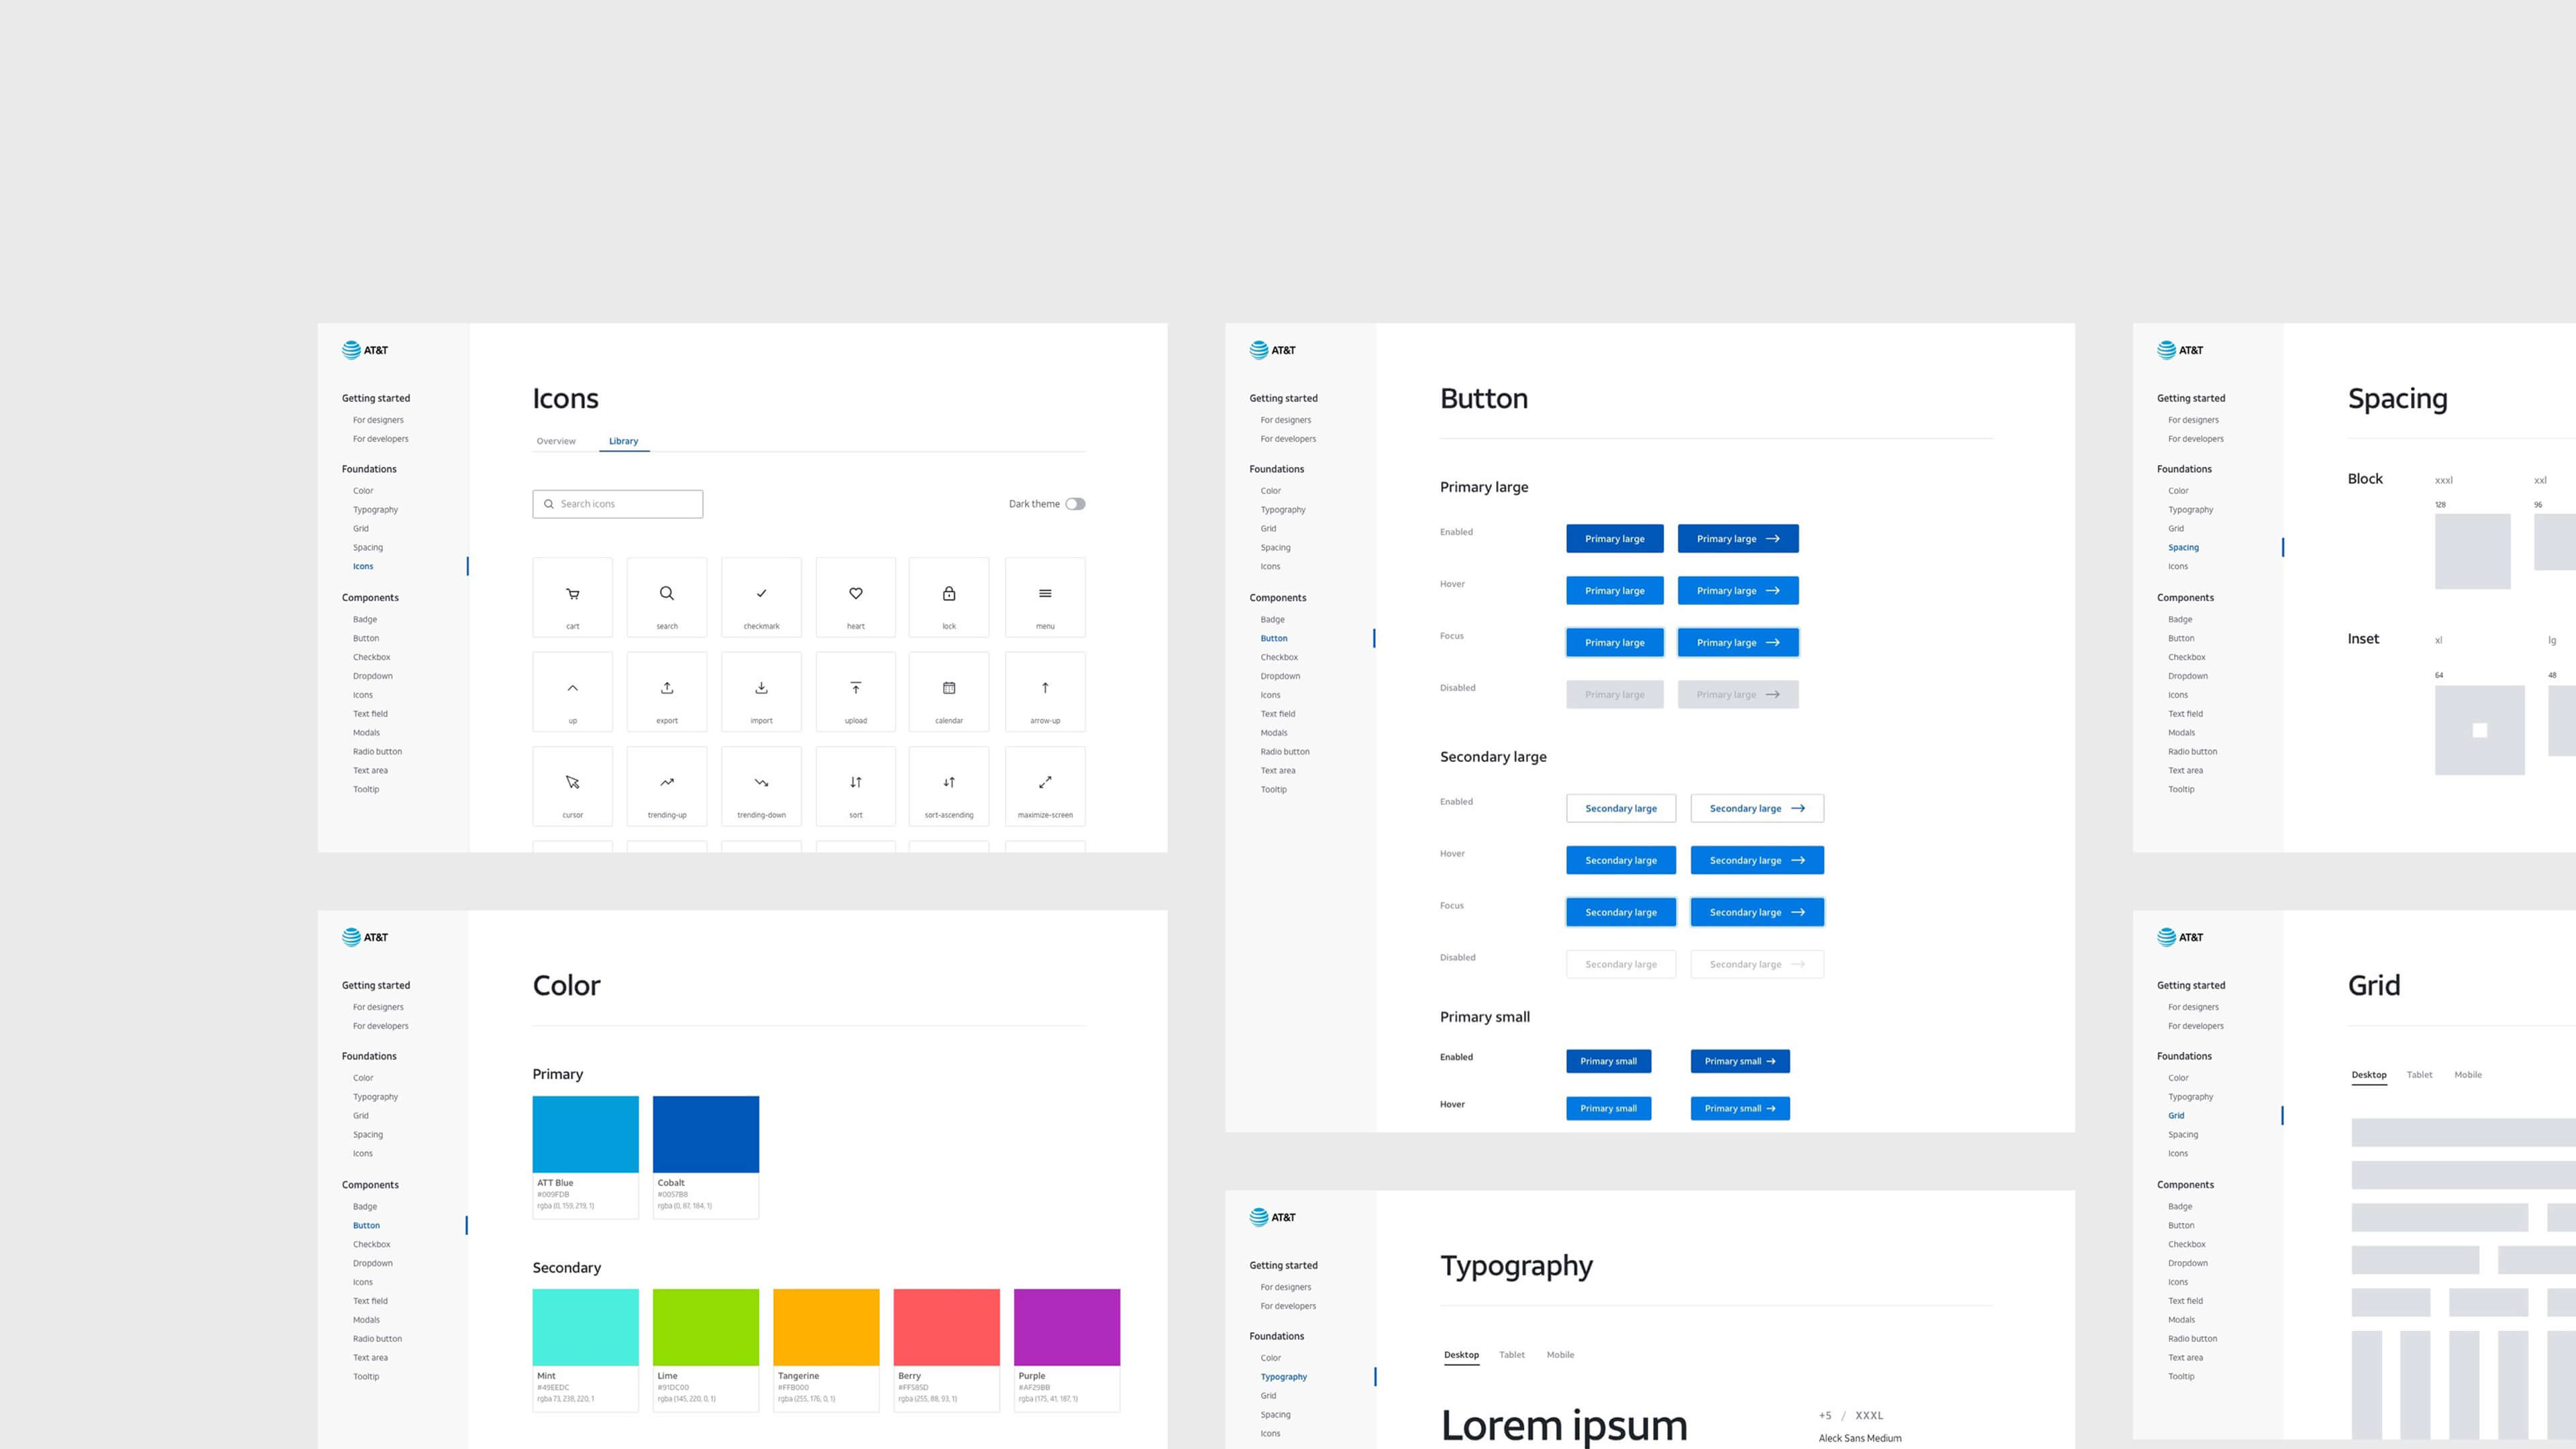This screenshot has height=1449, width=2576.
Task: Open Grid in Button page sidebar
Action: (x=1268, y=529)
